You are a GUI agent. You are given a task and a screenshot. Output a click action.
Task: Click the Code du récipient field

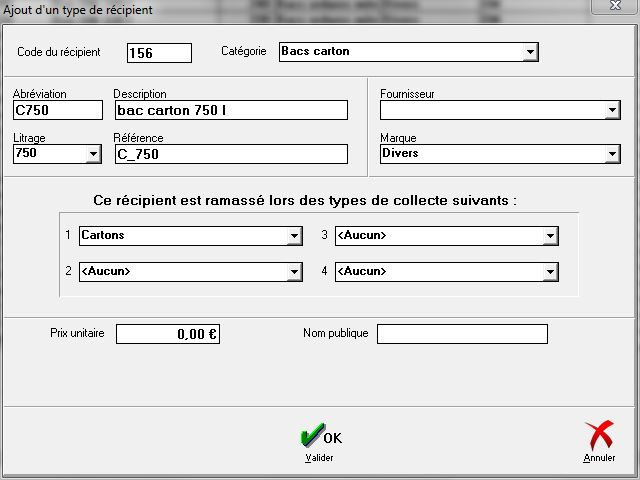[159, 52]
